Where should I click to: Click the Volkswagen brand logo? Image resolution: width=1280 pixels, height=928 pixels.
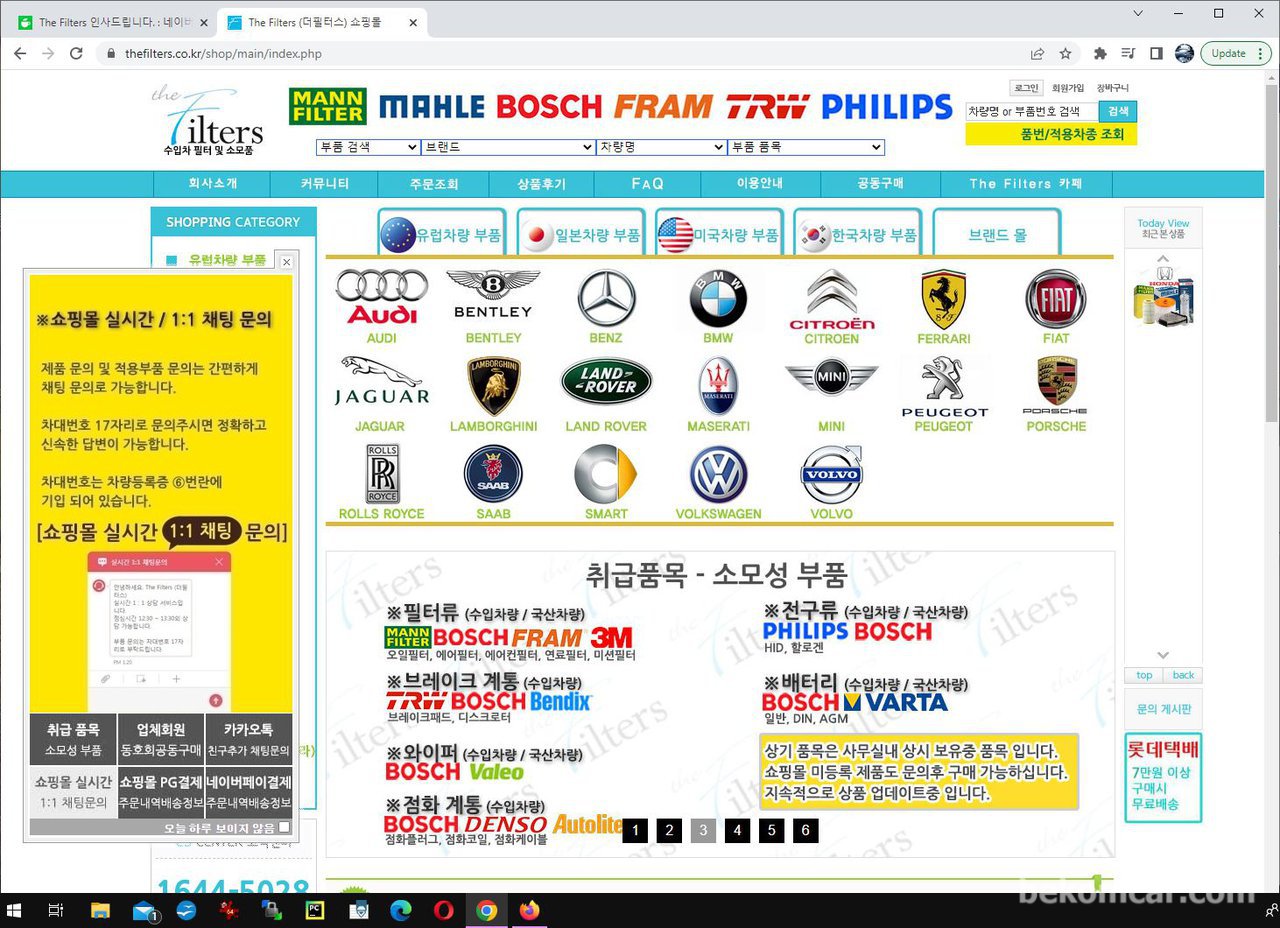pos(718,475)
